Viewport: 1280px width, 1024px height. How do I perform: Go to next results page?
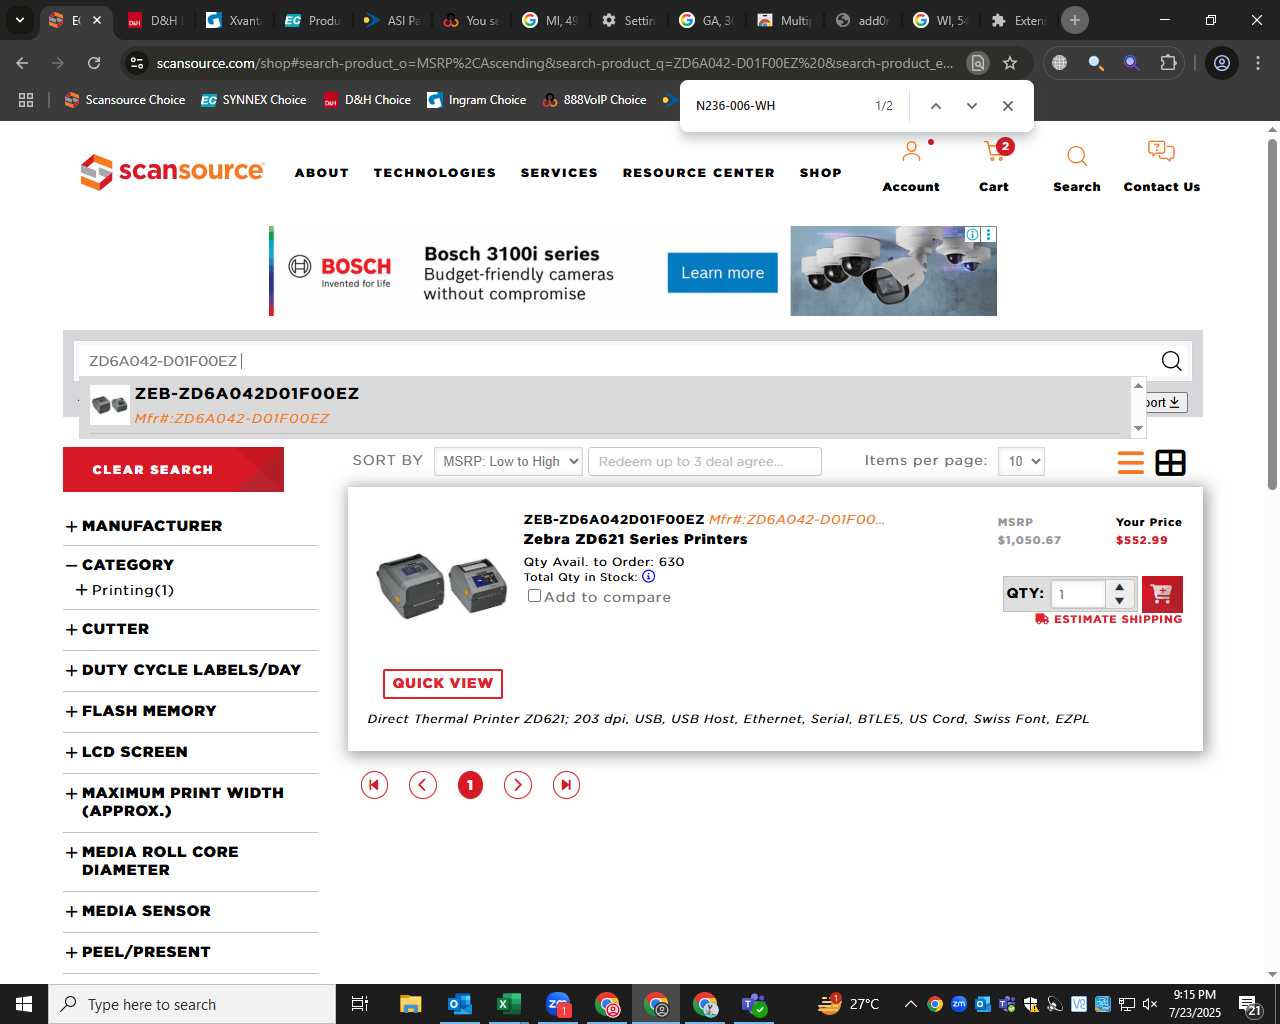click(518, 785)
